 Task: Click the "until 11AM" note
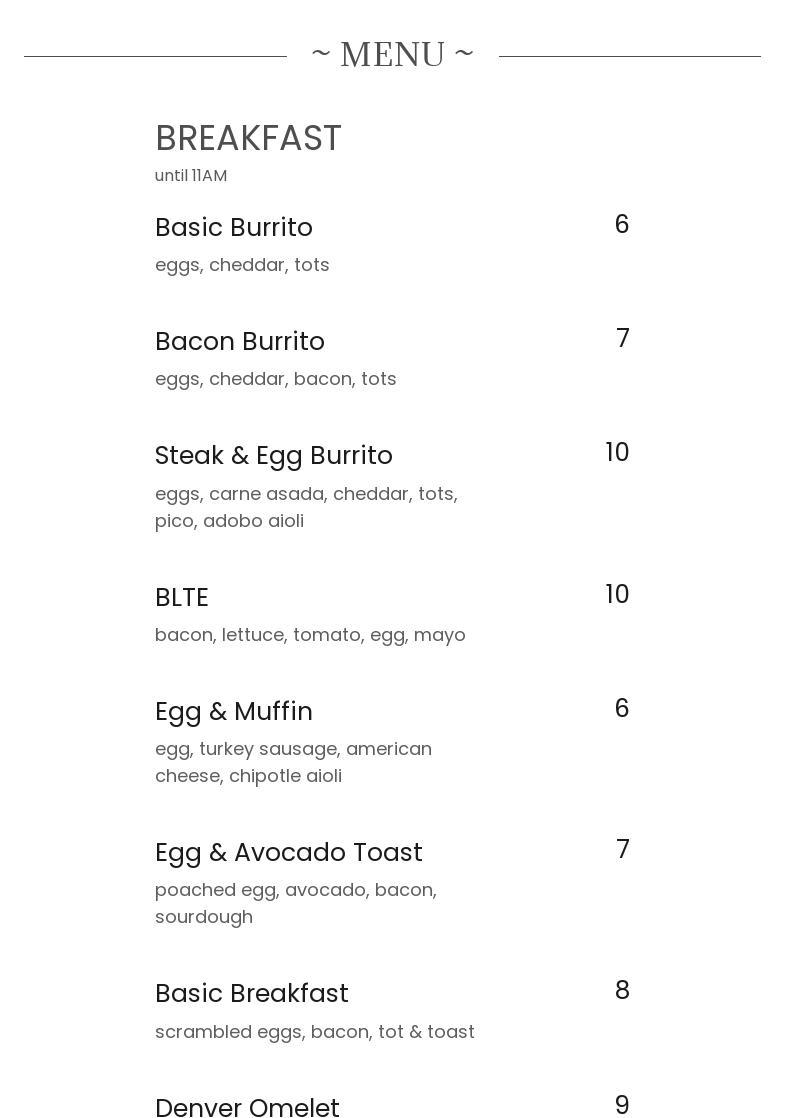191,176
